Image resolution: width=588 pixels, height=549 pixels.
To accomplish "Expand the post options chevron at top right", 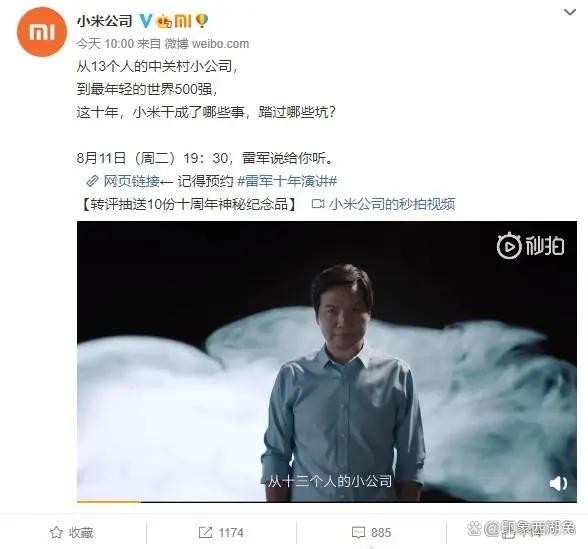I will point(570,12).
